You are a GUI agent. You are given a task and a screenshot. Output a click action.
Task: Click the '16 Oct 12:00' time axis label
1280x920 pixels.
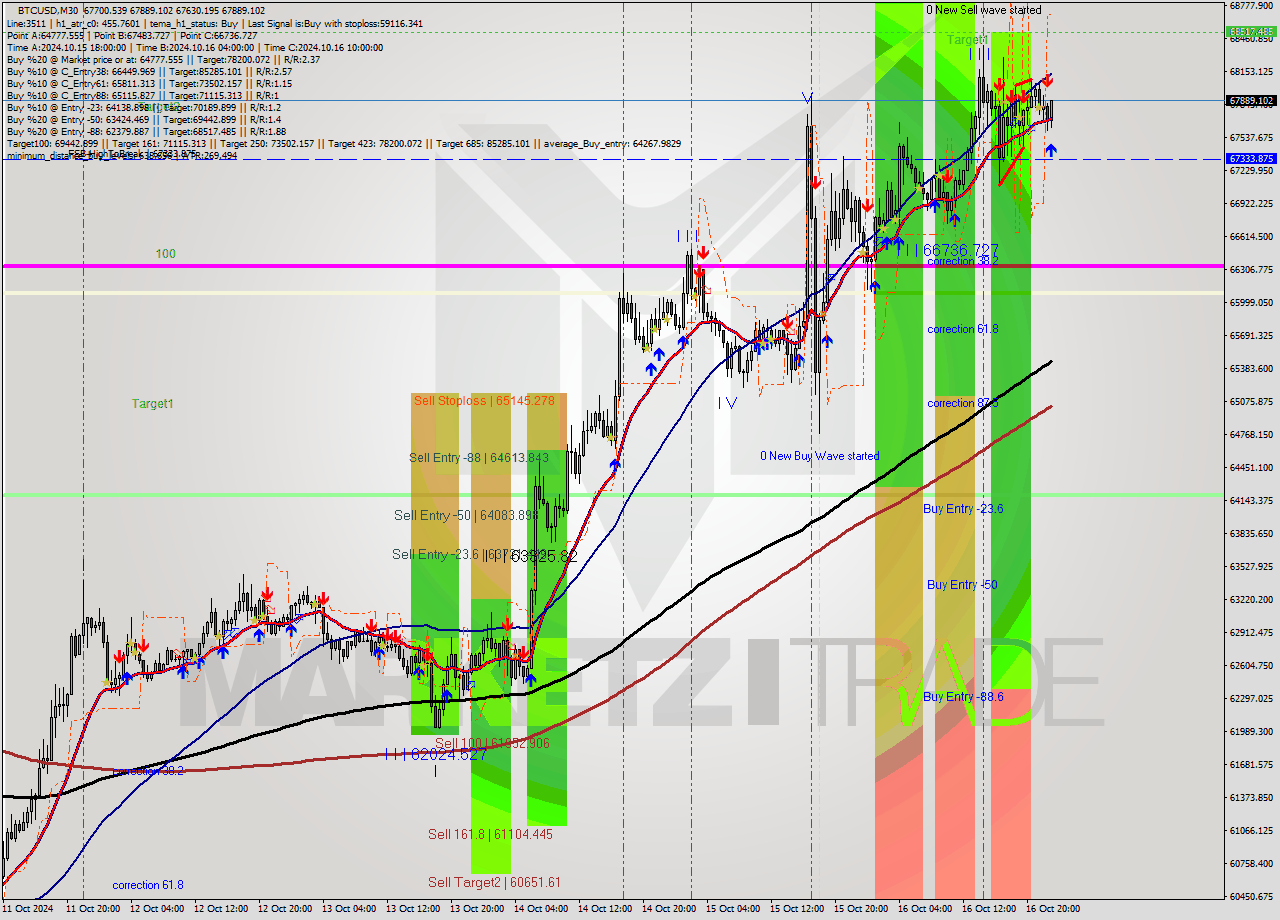click(989, 909)
